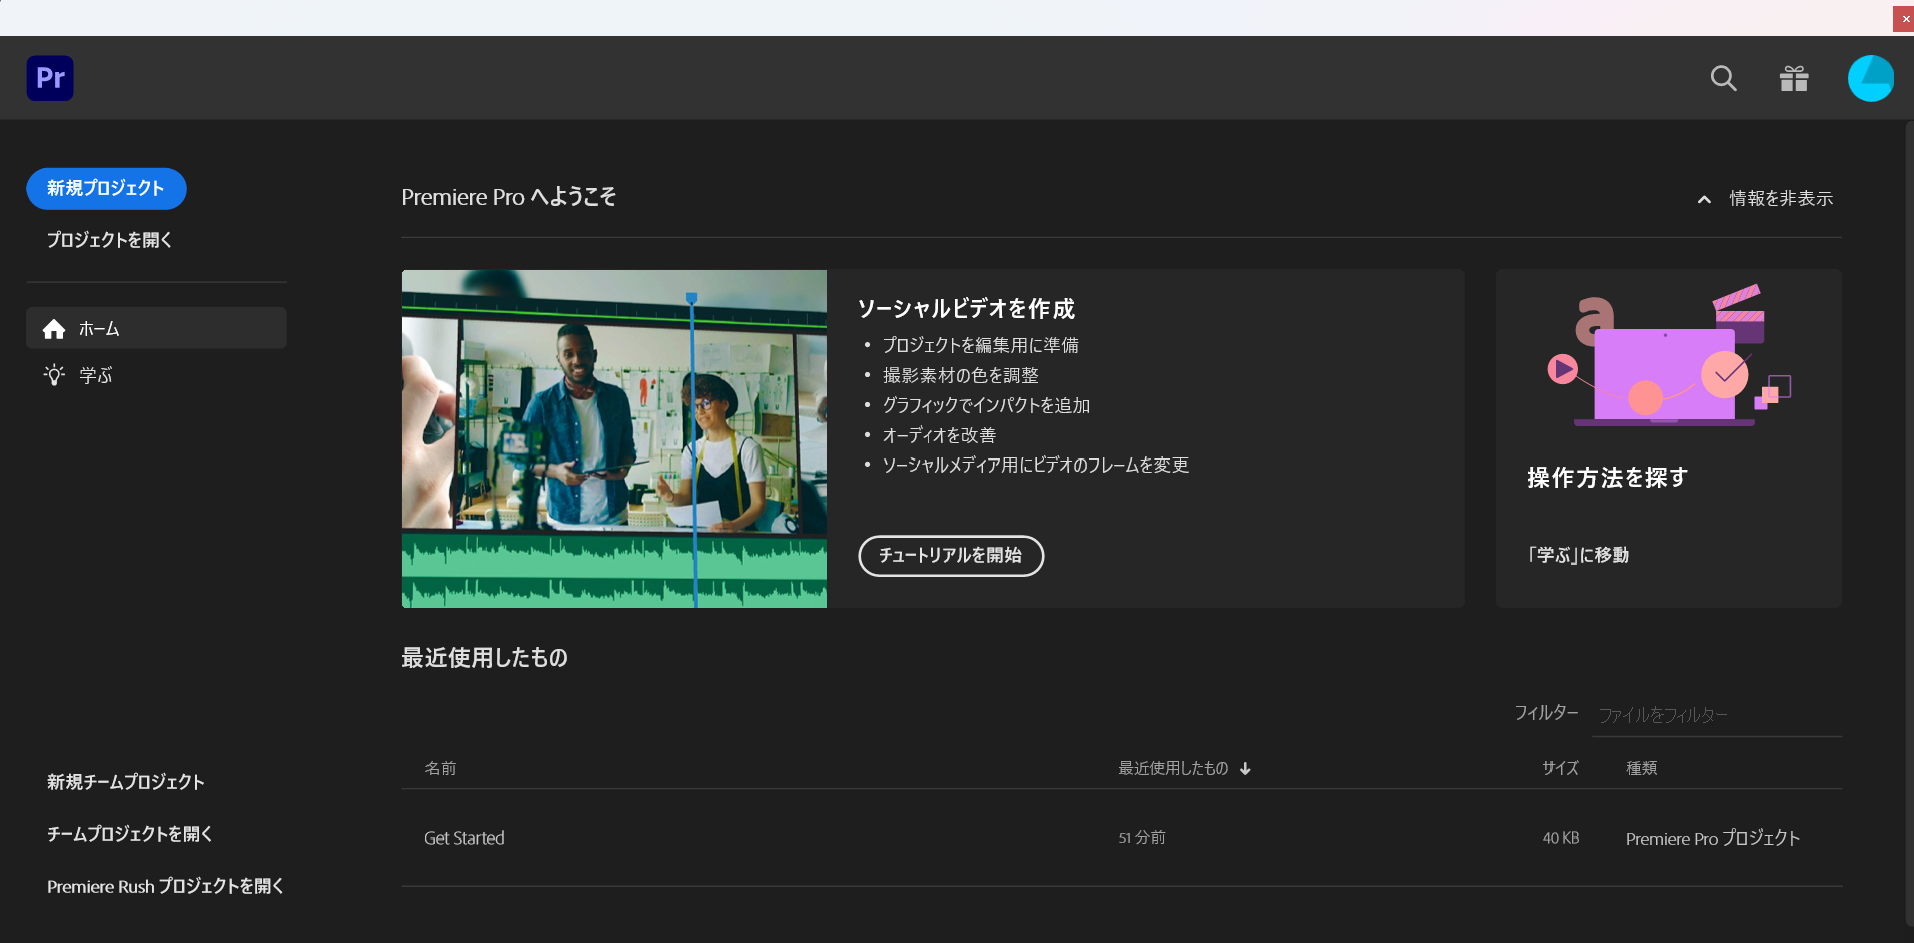The image size is (1914, 943).
Task: Click the 40 KB size cell
Action: [x=1560, y=838]
